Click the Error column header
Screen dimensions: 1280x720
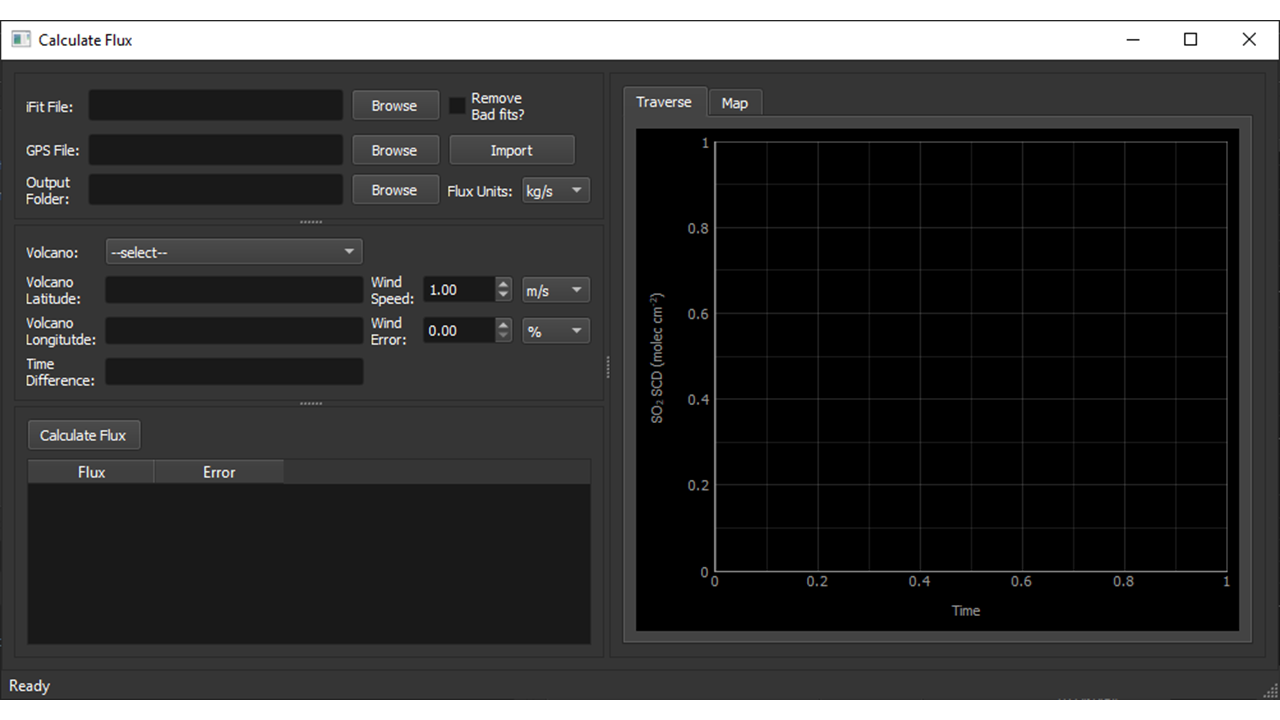(219, 472)
